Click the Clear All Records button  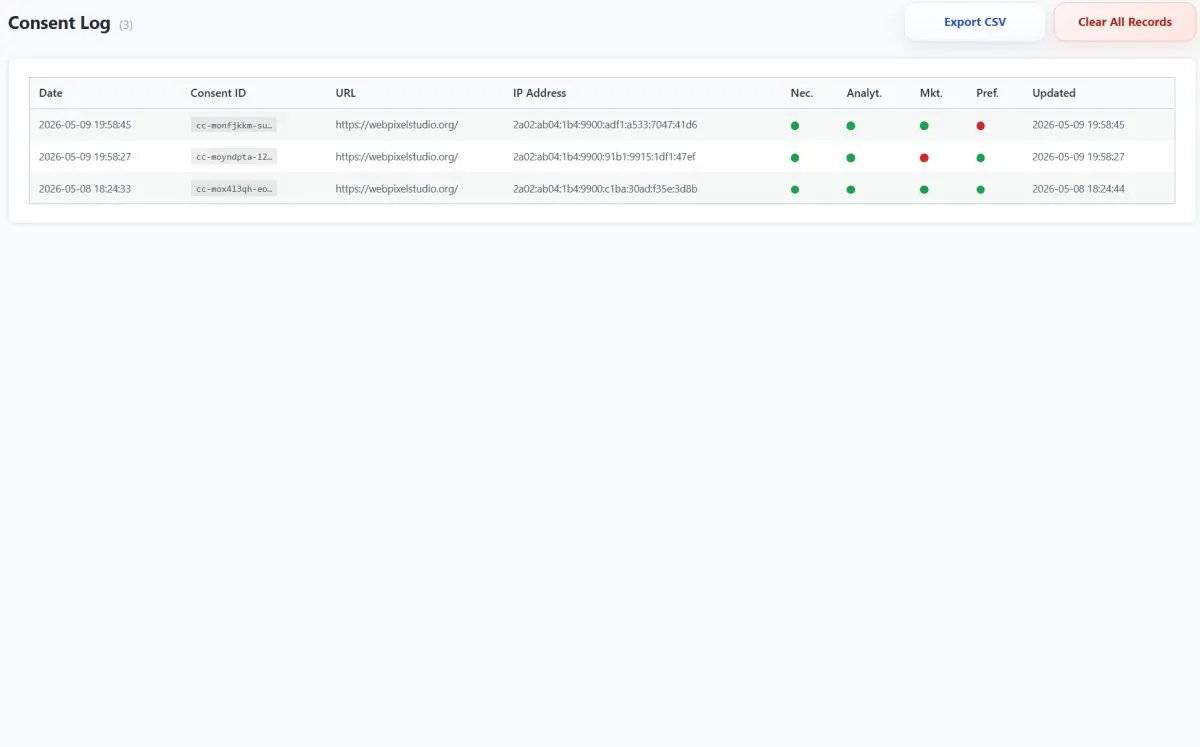[1125, 22]
